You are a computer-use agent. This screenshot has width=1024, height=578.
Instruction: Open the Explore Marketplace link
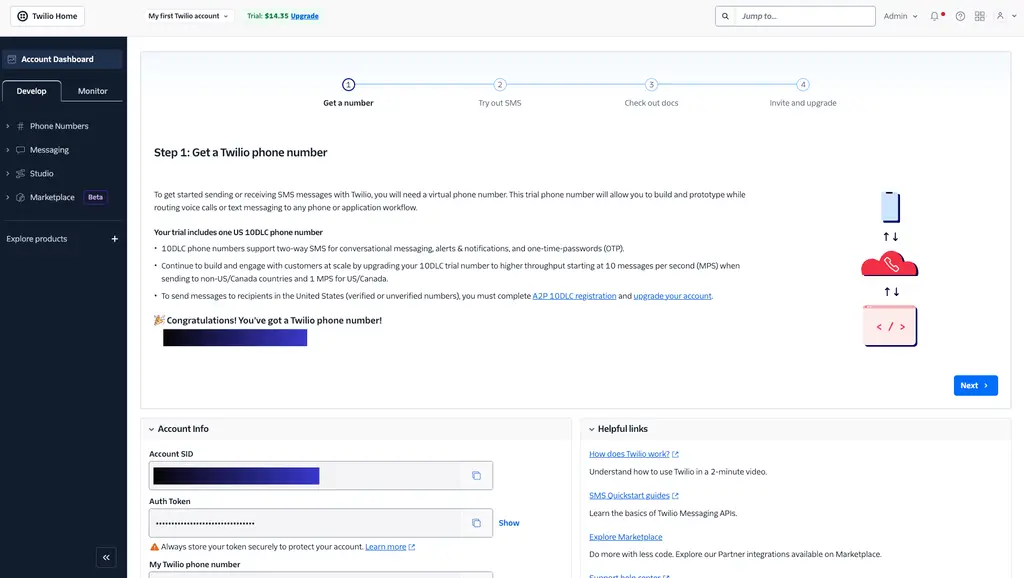[626, 537]
